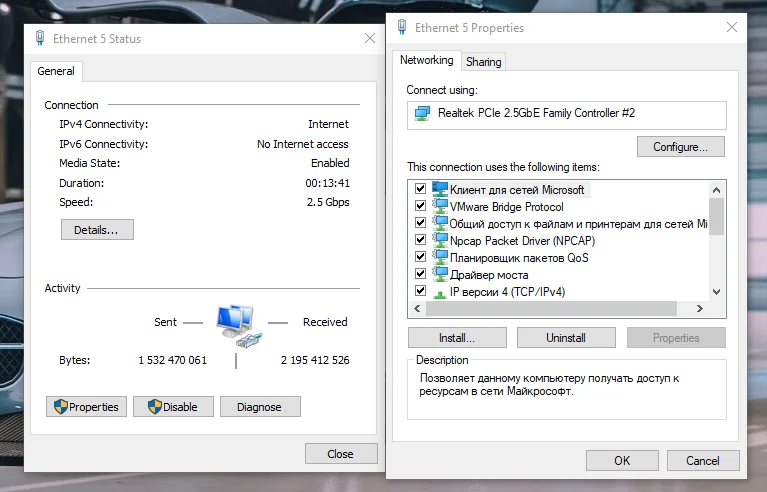Click the Общий доступ к файлам item icon
767x492 pixels.
pos(440,224)
